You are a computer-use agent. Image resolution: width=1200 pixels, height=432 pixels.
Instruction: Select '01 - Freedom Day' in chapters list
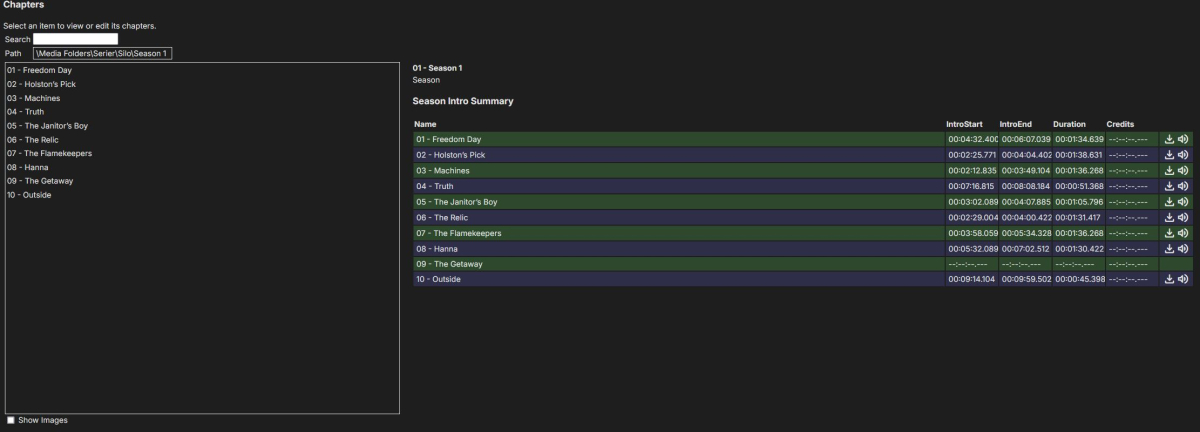click(x=39, y=71)
